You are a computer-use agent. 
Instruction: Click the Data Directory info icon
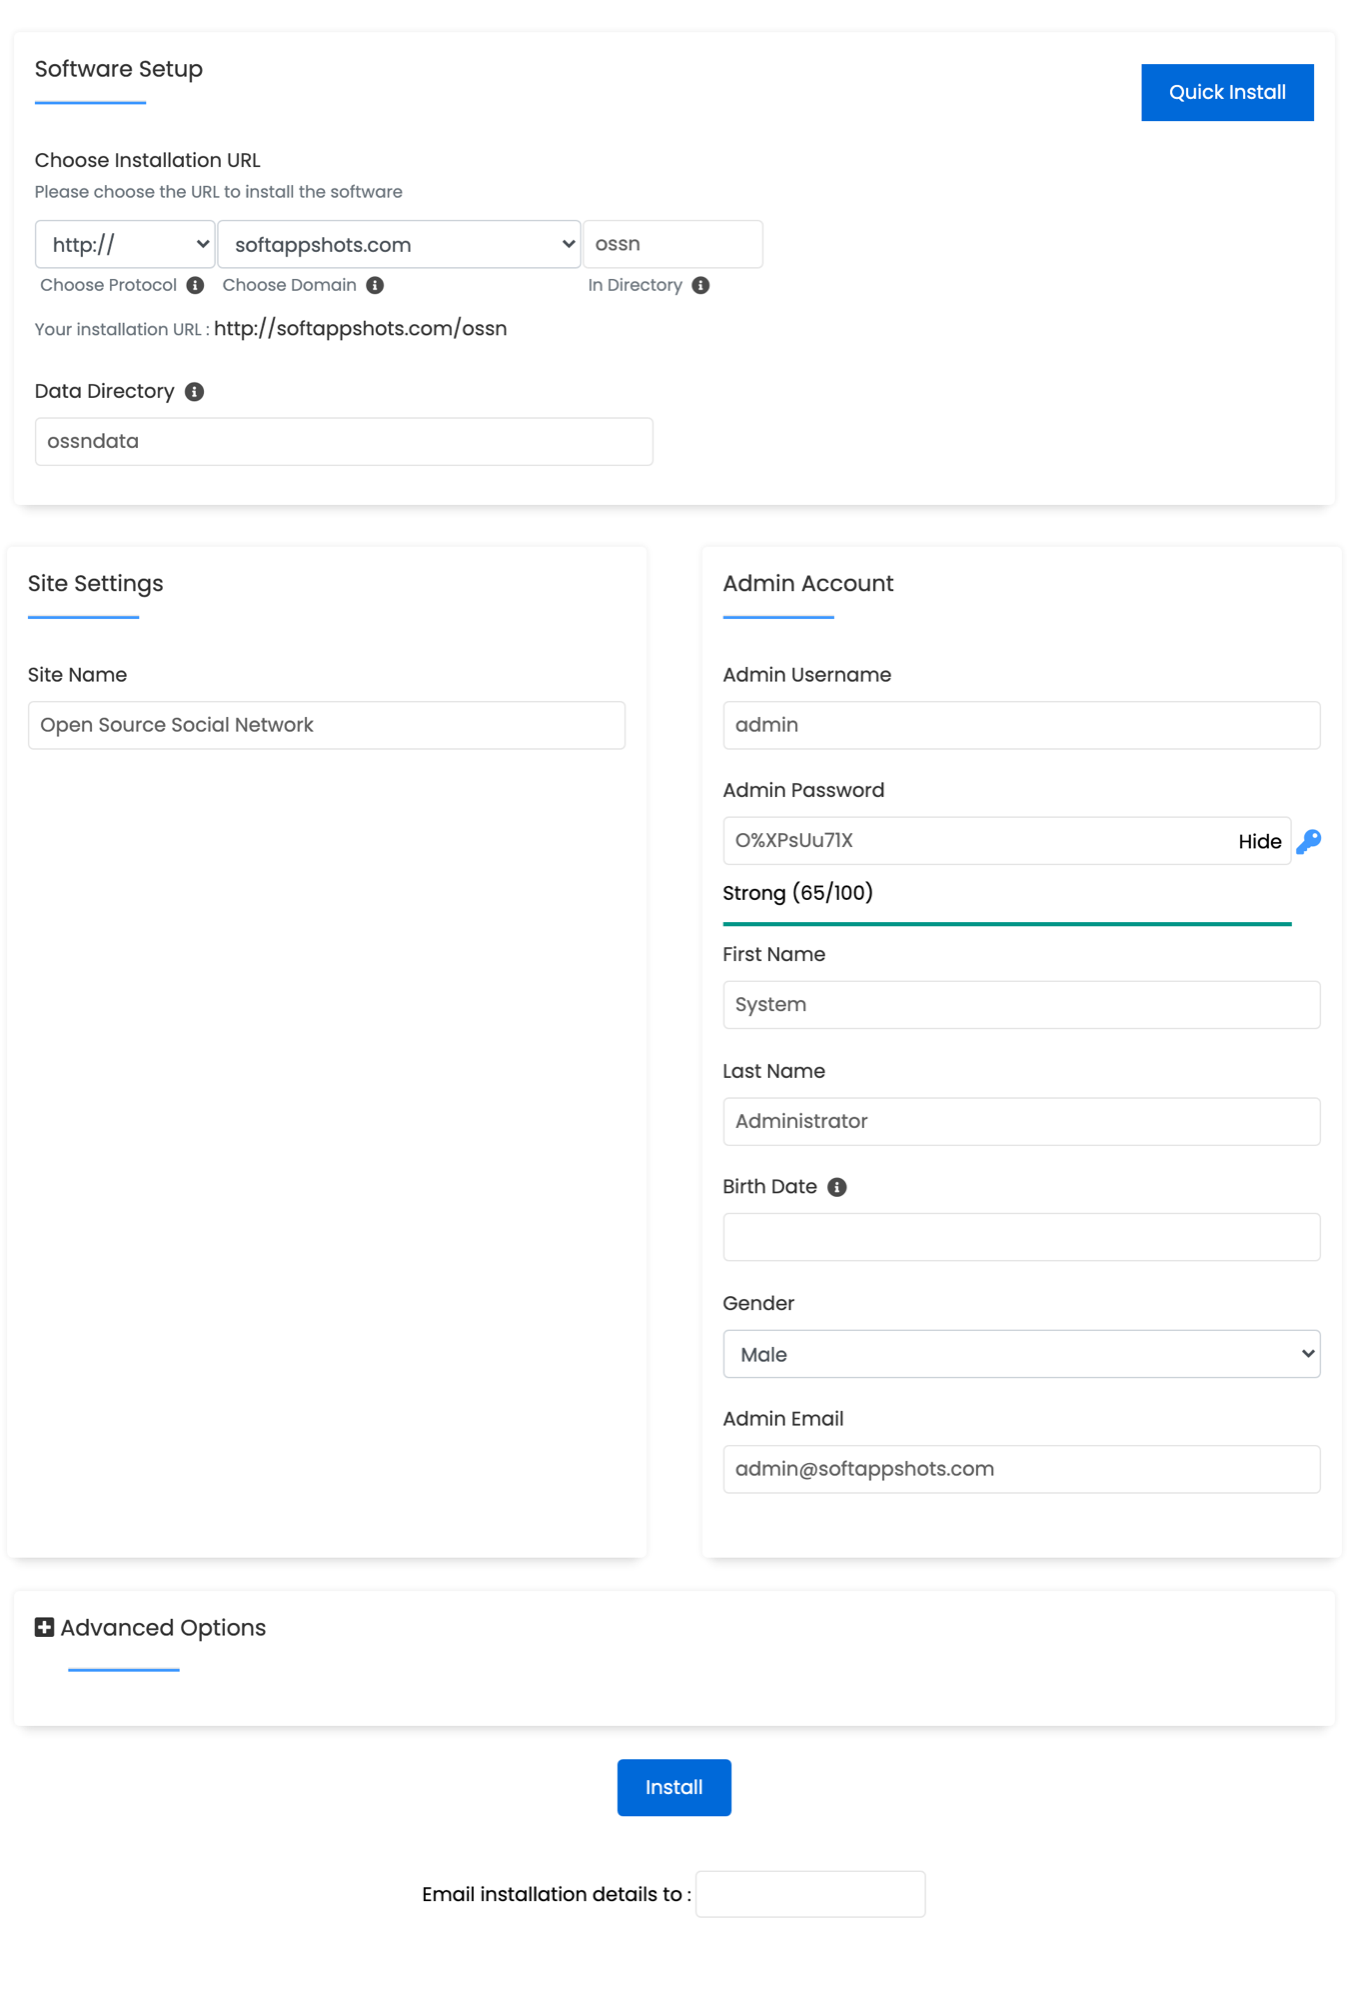(x=195, y=392)
